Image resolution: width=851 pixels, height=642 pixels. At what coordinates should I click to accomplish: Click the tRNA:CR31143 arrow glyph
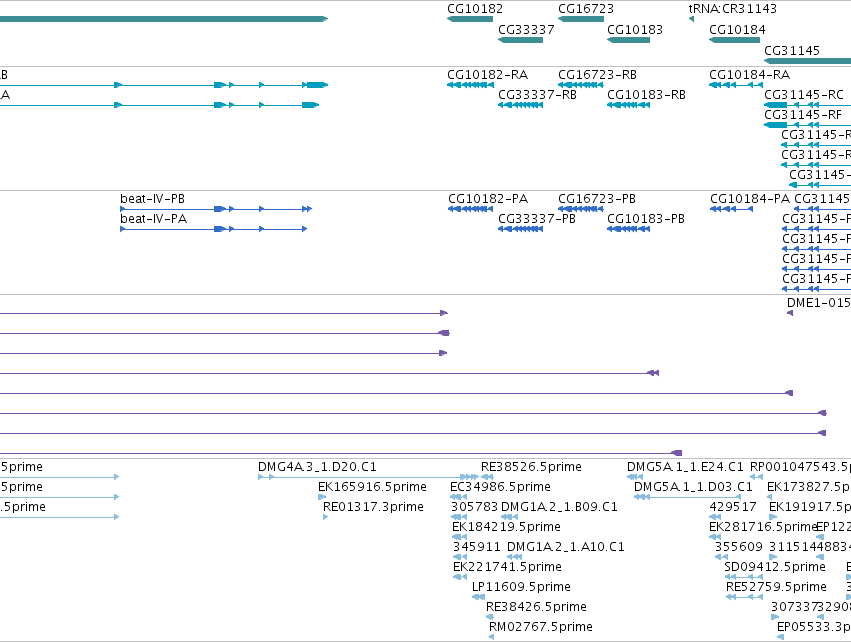tap(691, 20)
